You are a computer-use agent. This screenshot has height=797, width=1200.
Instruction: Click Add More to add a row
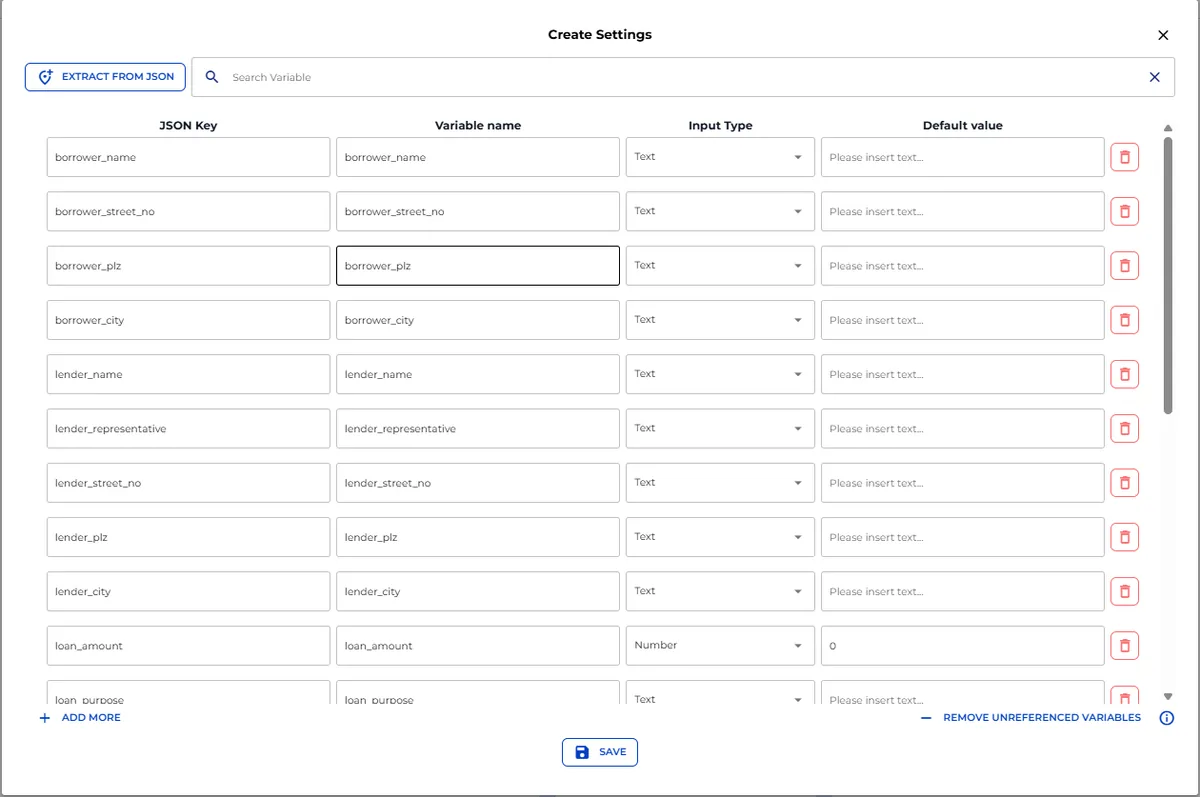point(80,718)
